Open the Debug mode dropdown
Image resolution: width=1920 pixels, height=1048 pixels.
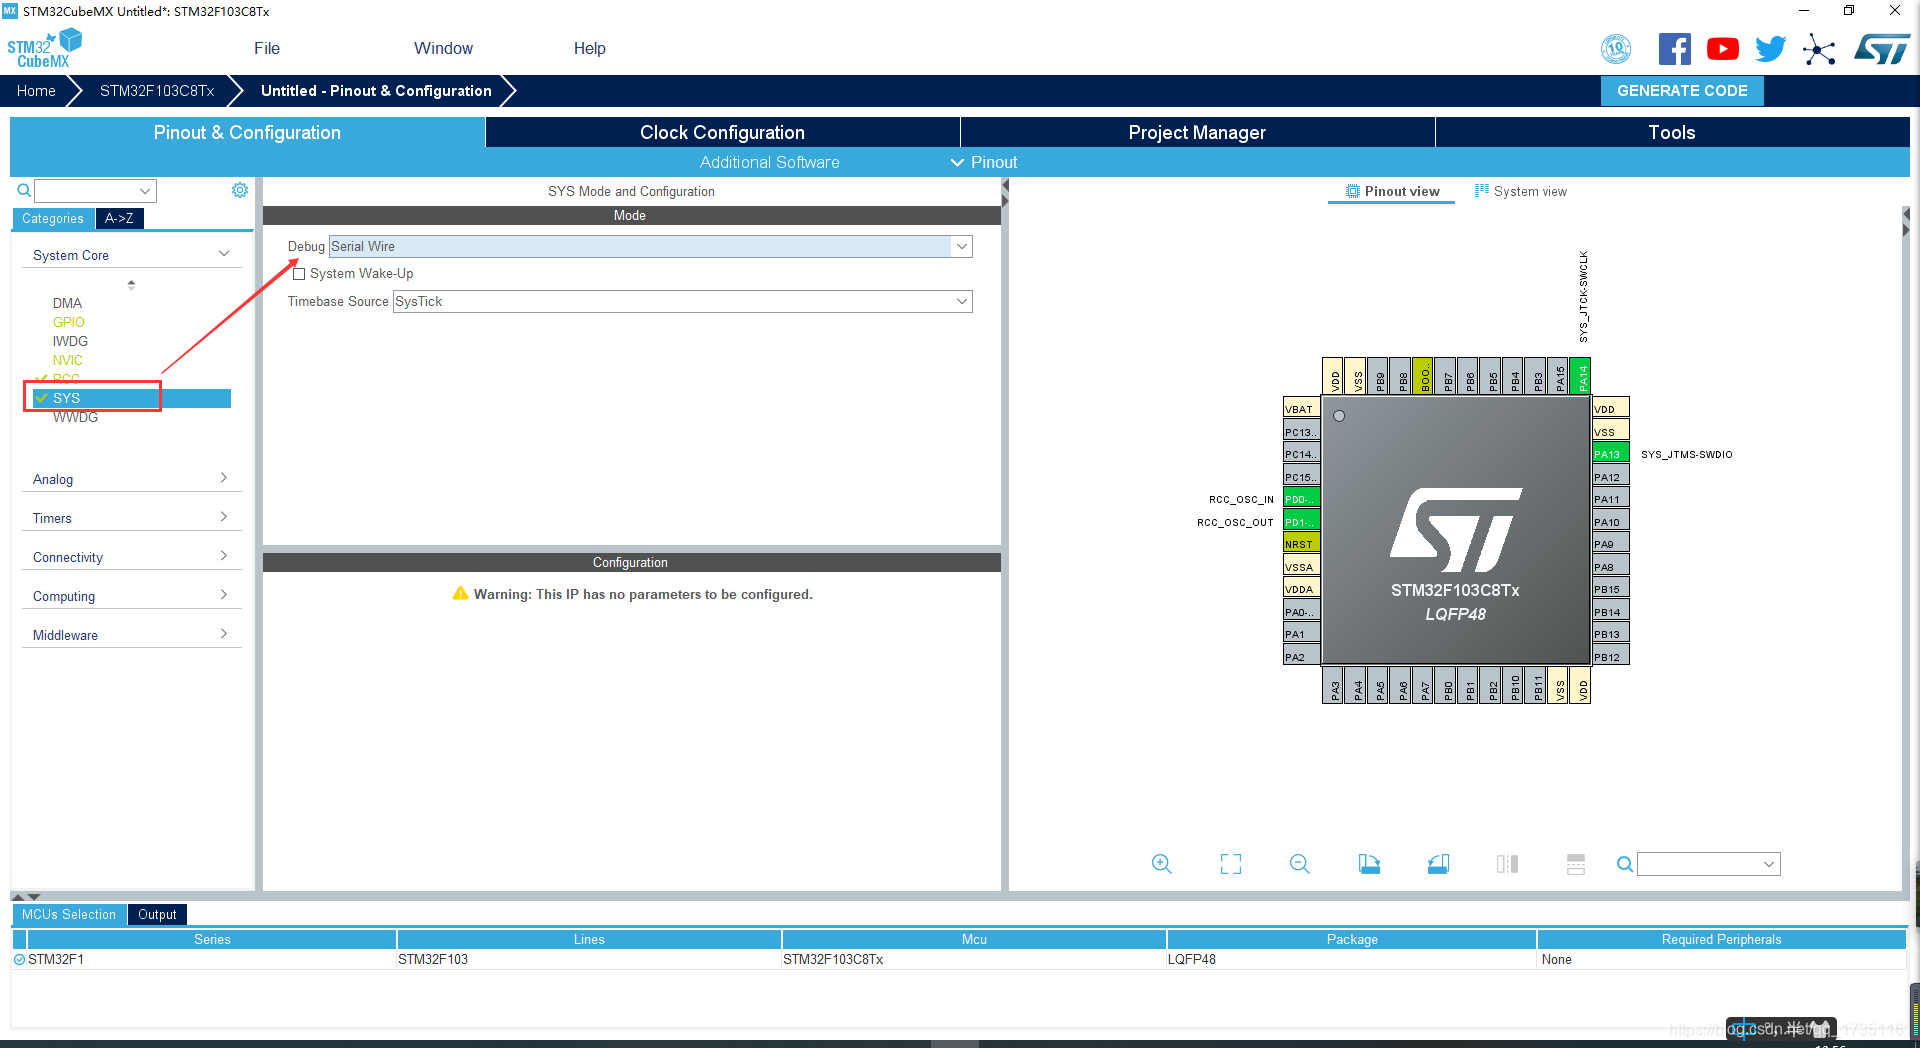pyautogui.click(x=961, y=246)
